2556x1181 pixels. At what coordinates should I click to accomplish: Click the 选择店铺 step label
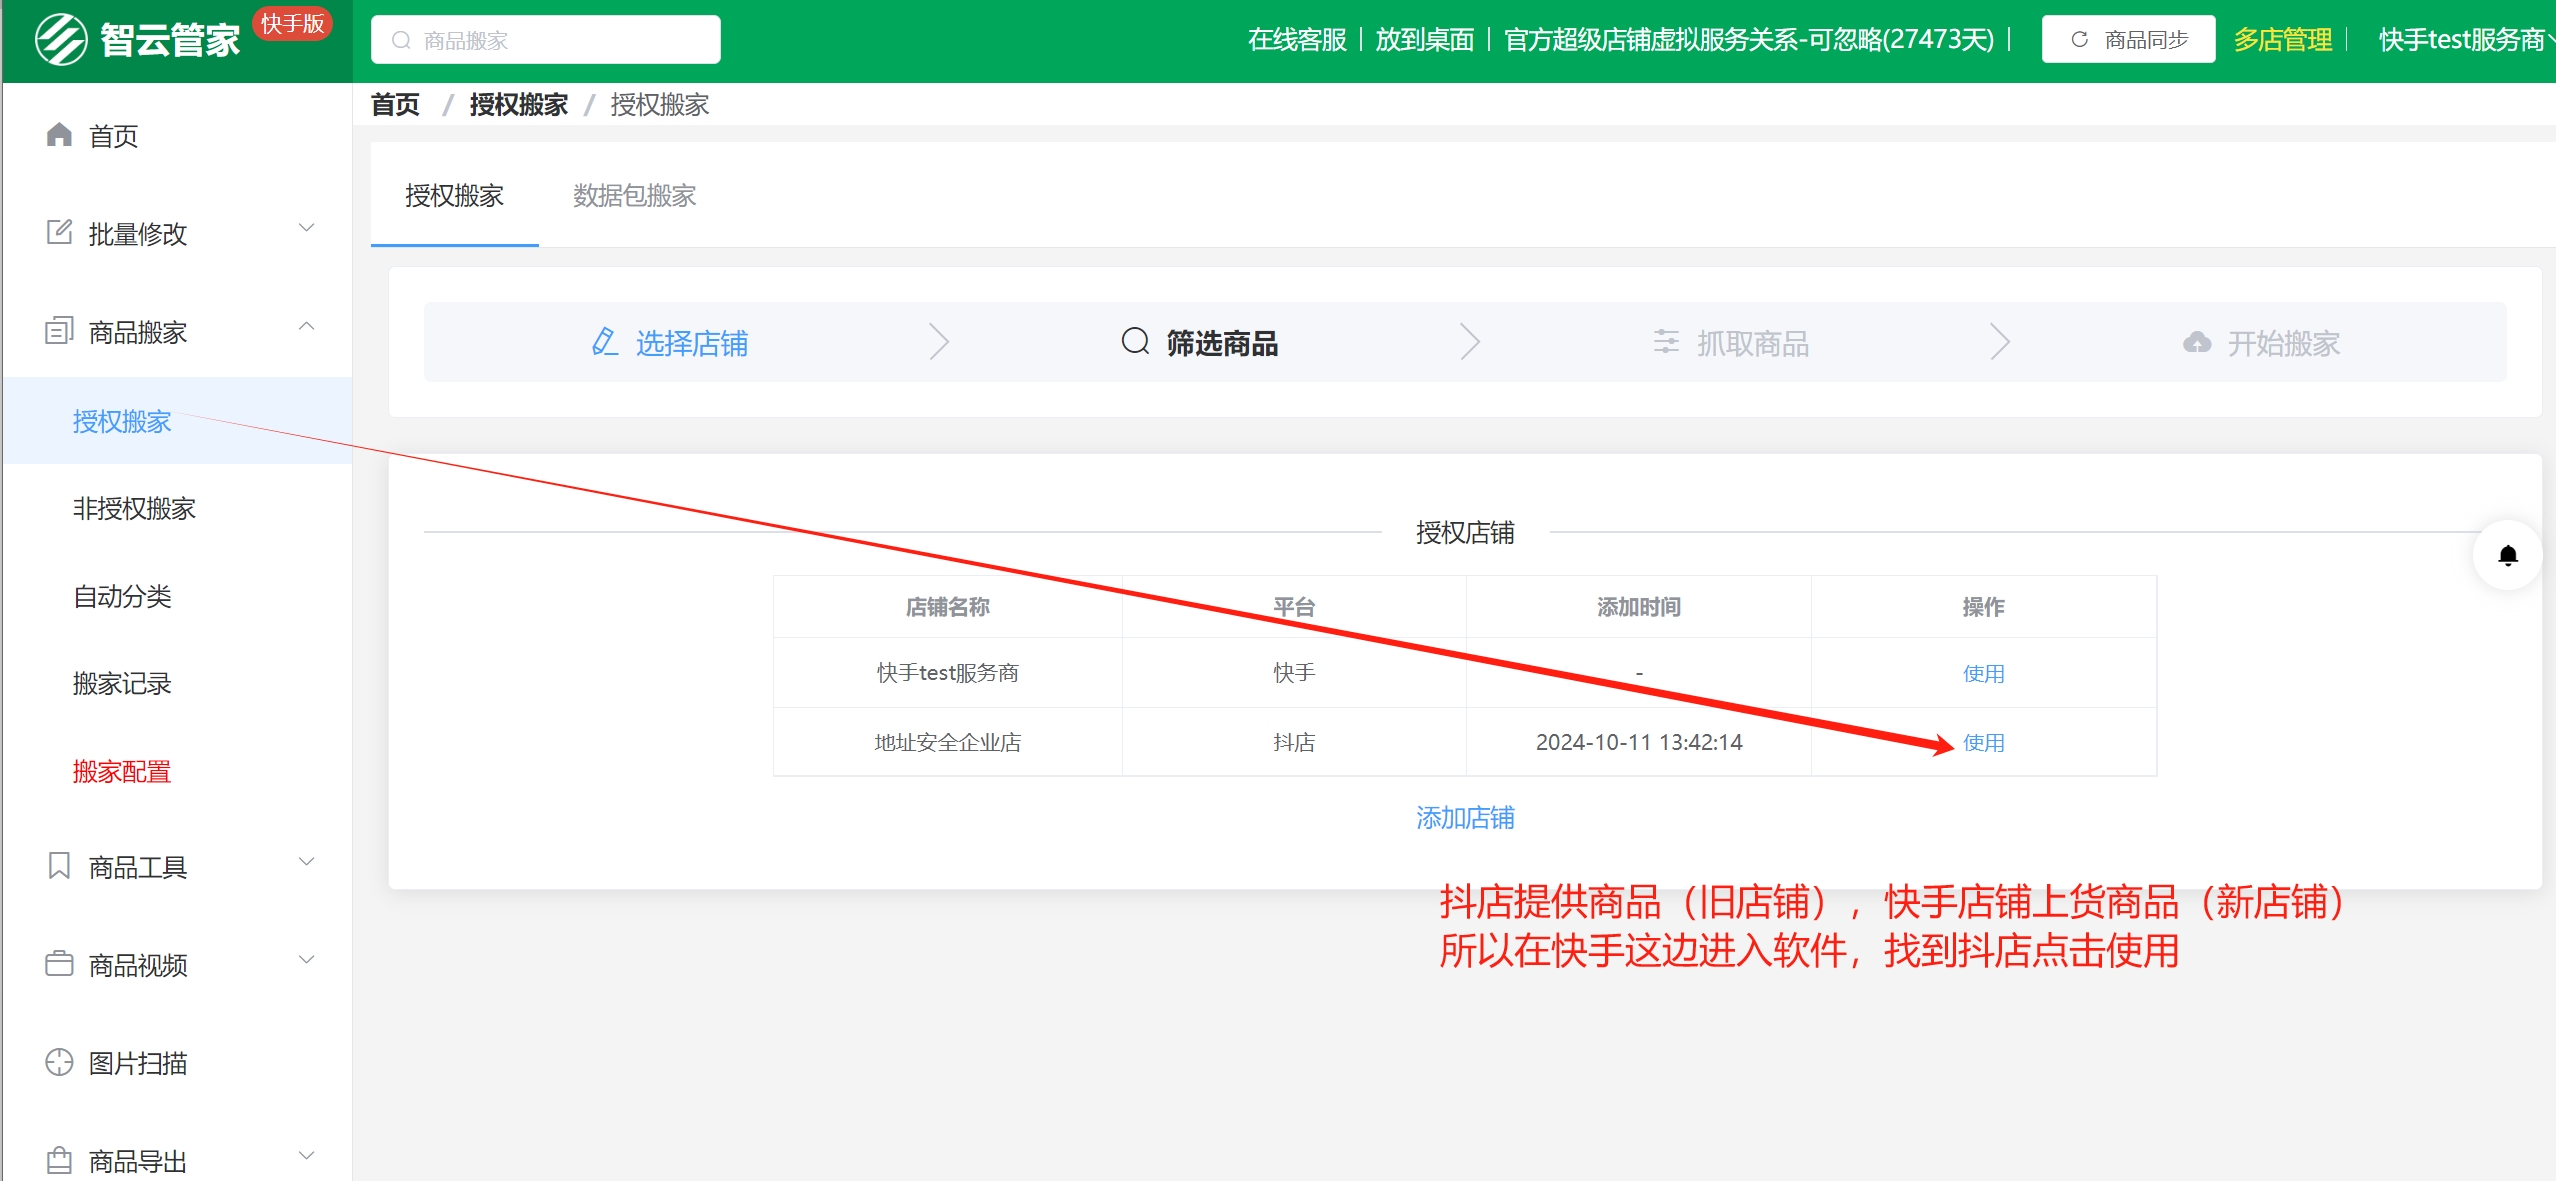coord(692,343)
